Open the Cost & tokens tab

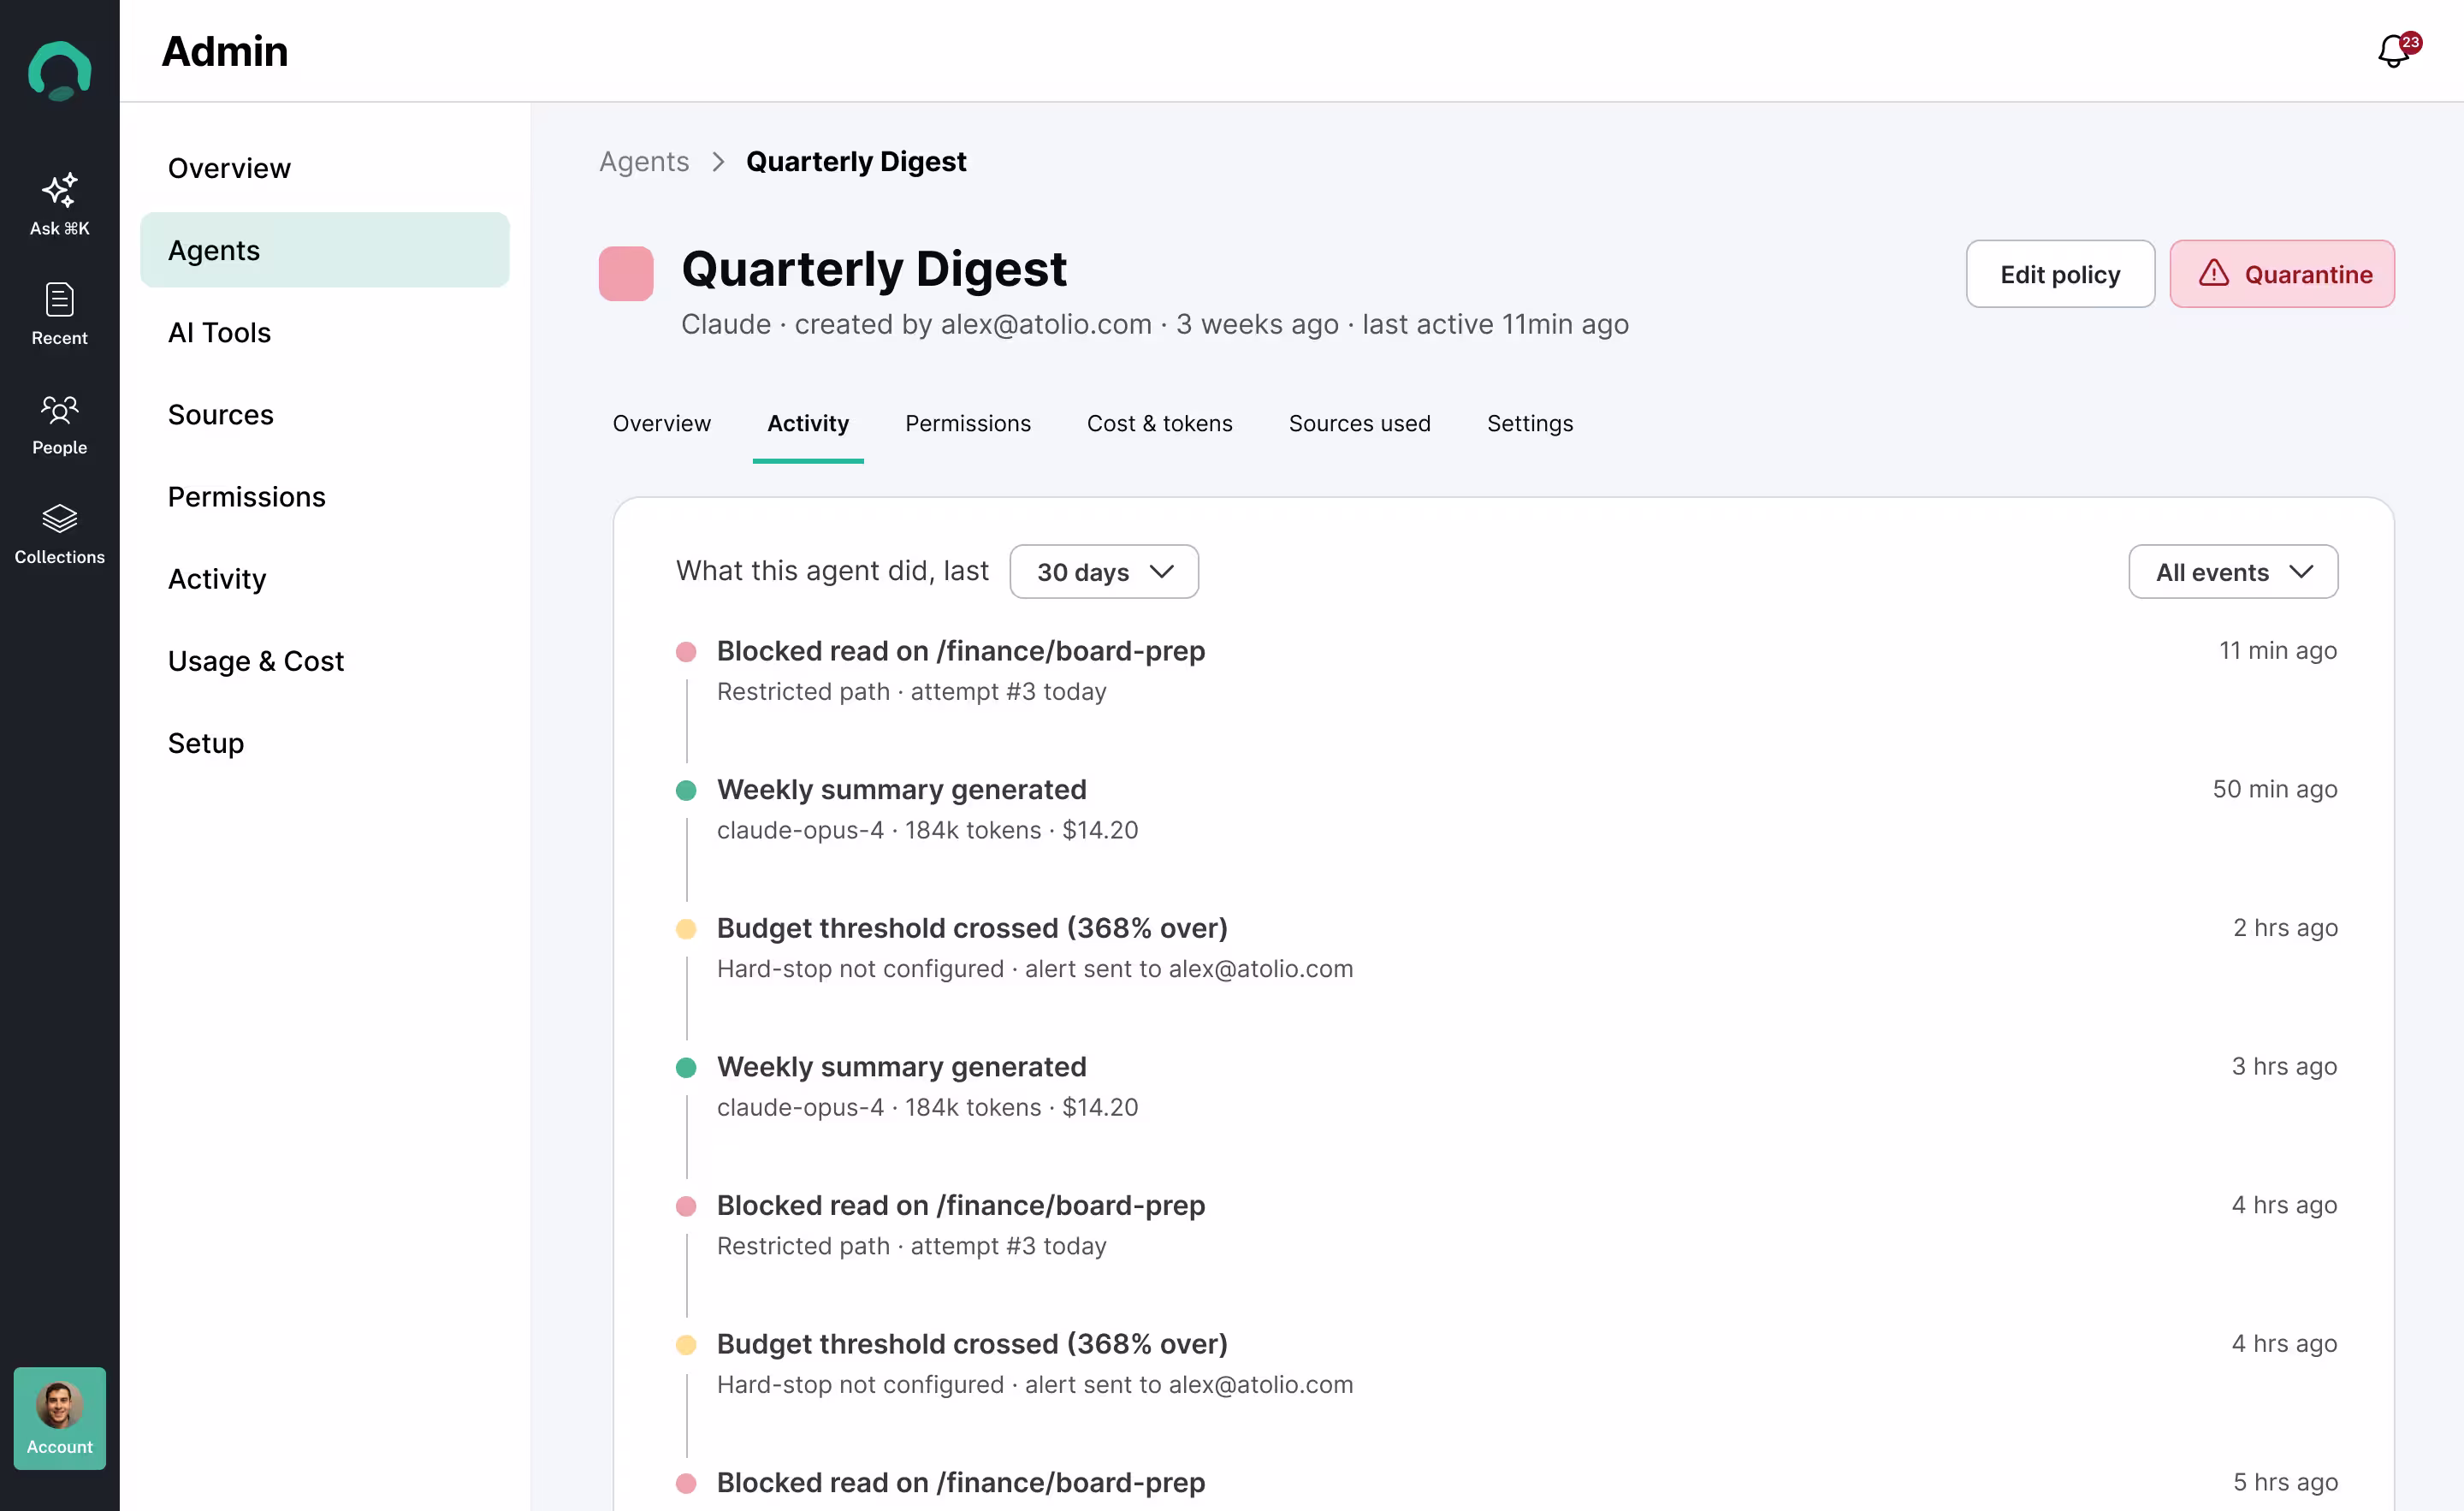point(1160,424)
